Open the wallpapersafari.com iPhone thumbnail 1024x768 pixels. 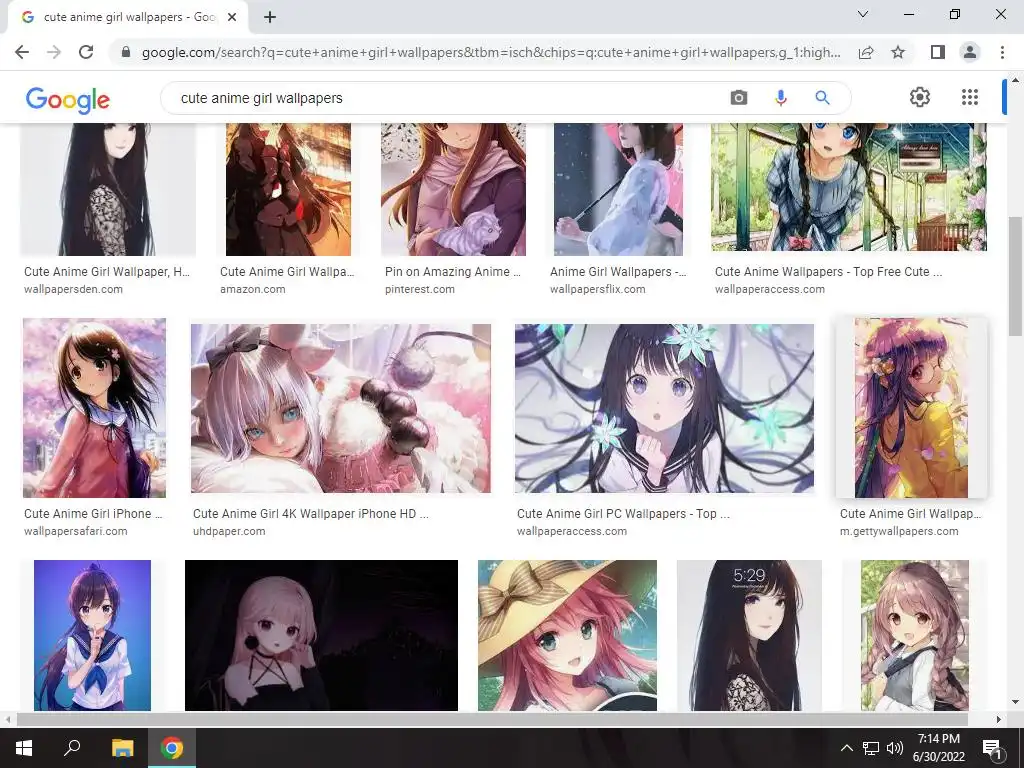coord(95,408)
